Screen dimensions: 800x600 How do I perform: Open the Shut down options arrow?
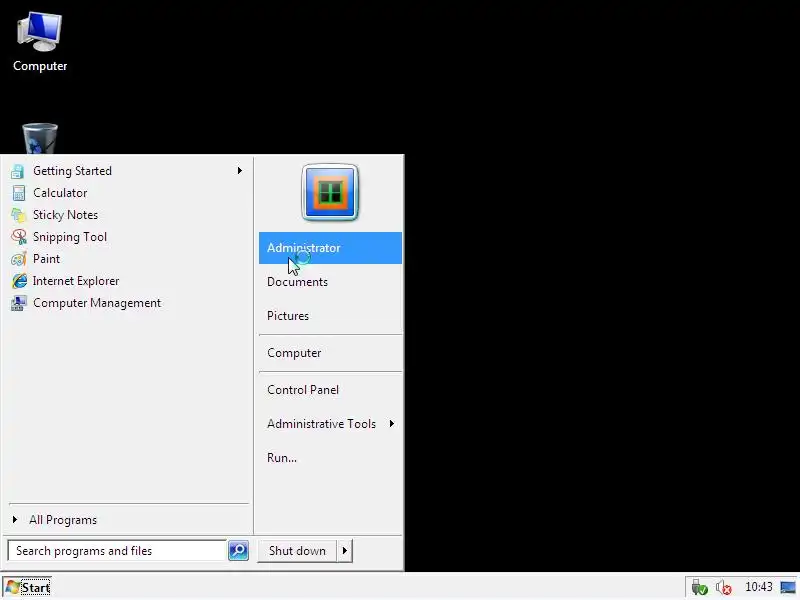345,551
